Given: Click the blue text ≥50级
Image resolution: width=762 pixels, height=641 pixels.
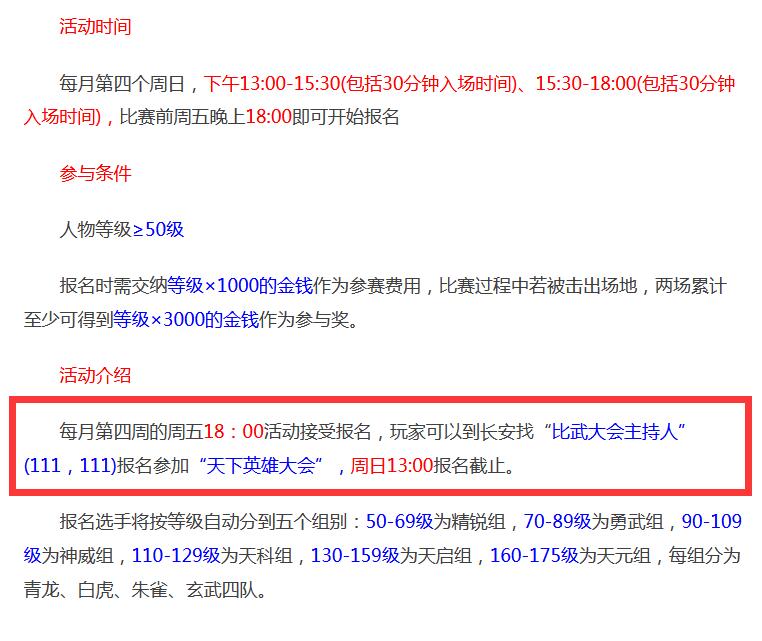Looking at the screenshot, I should coord(158,229).
